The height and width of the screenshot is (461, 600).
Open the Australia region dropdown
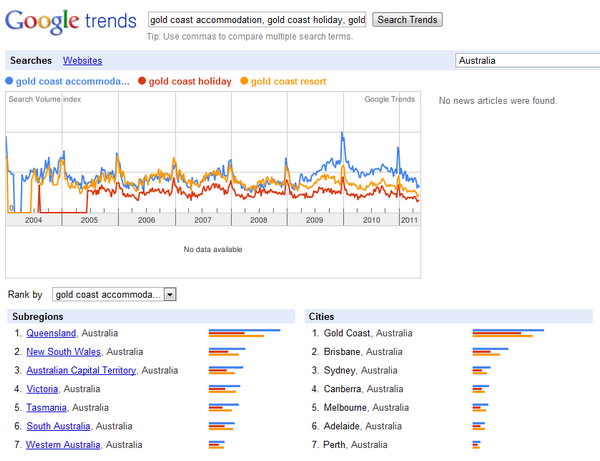pyautogui.click(x=528, y=60)
